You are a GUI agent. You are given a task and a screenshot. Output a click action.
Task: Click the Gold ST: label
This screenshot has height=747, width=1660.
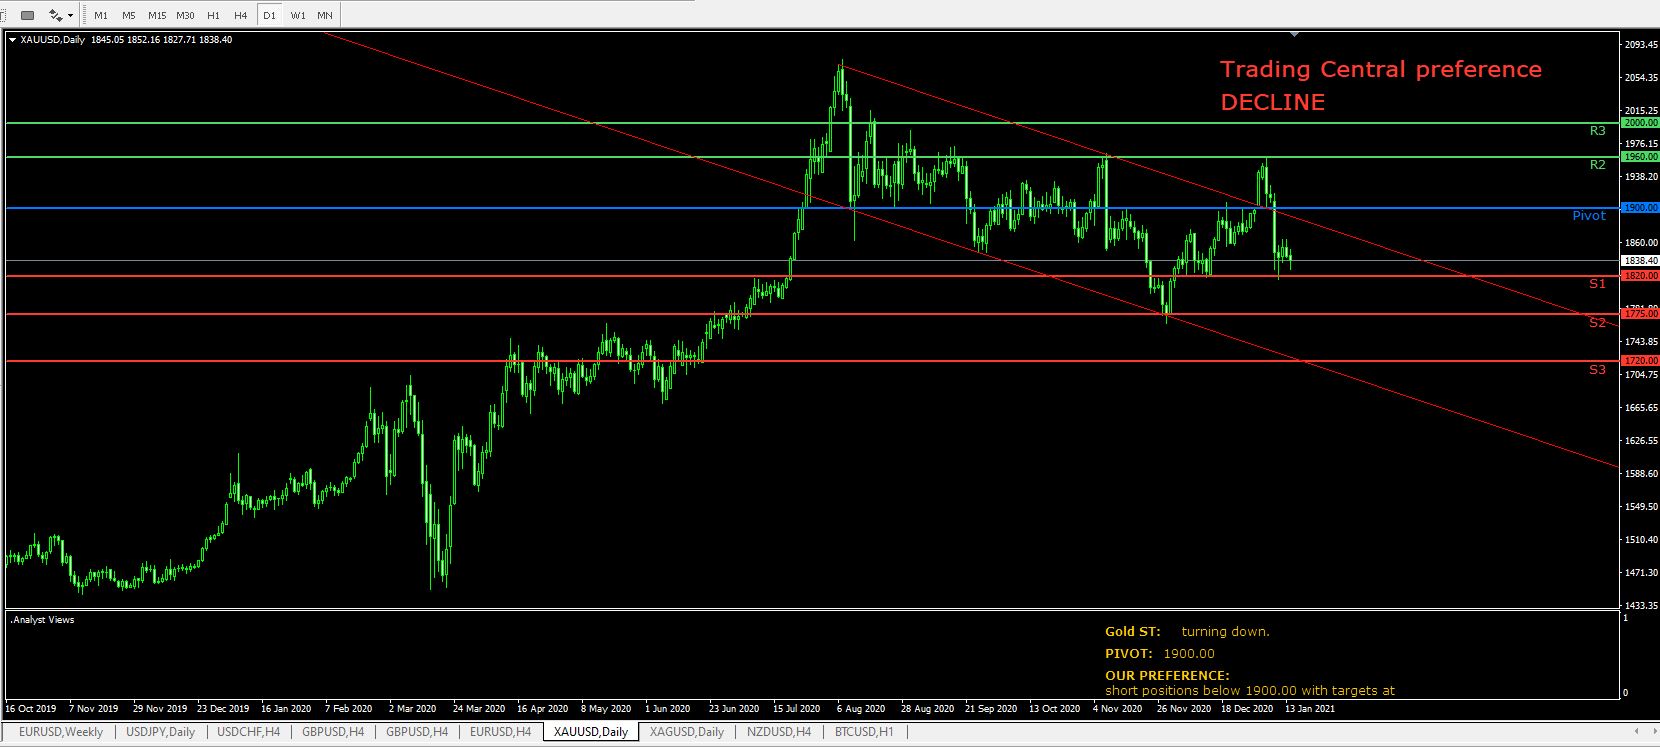point(1133,632)
